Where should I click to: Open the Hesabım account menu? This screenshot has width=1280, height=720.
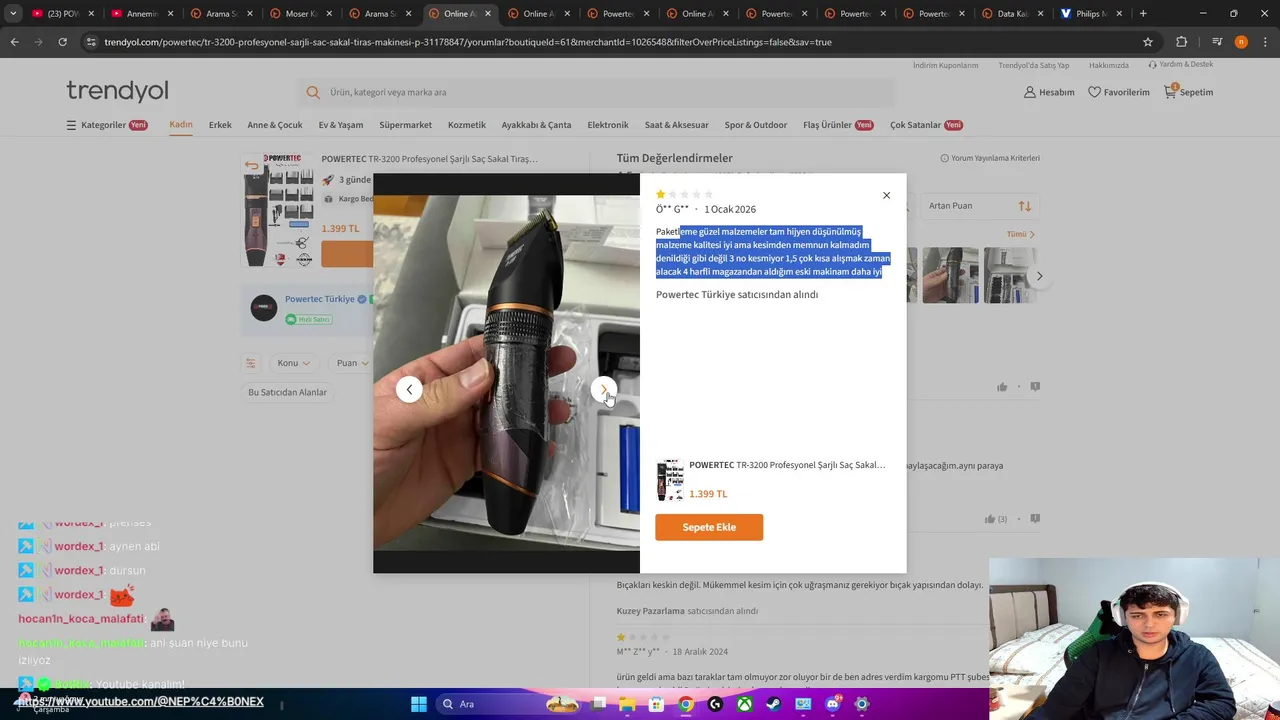point(1049,92)
